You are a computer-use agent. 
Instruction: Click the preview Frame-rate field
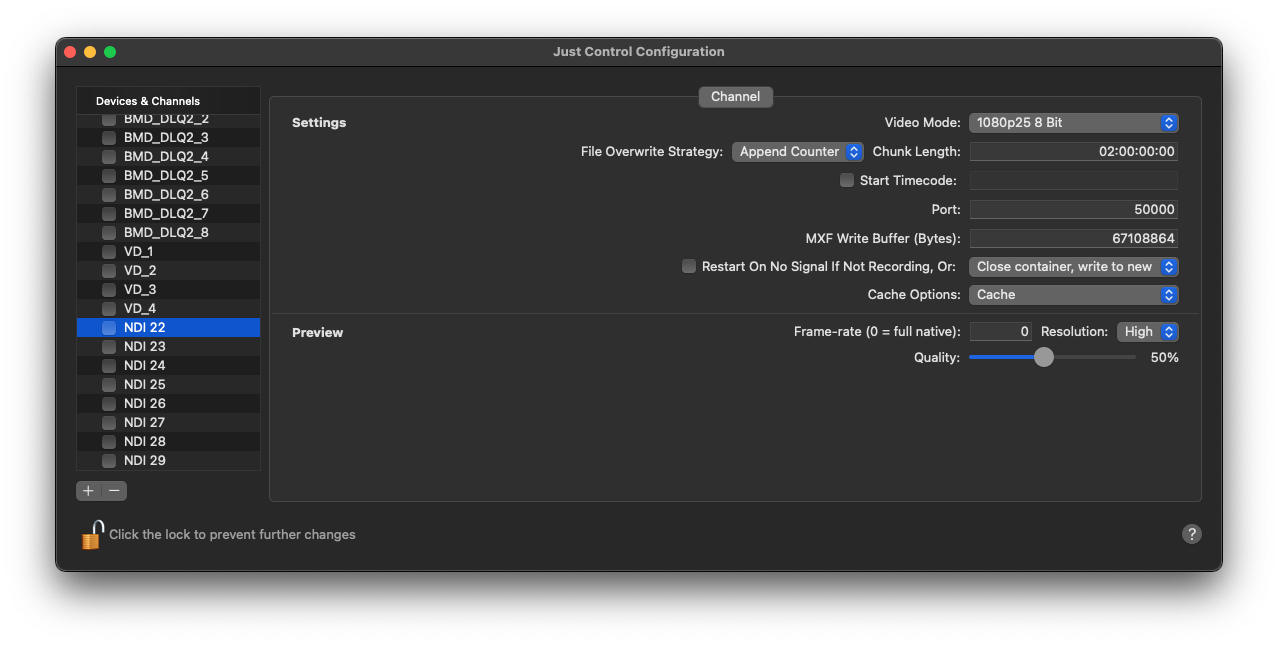(x=1001, y=332)
